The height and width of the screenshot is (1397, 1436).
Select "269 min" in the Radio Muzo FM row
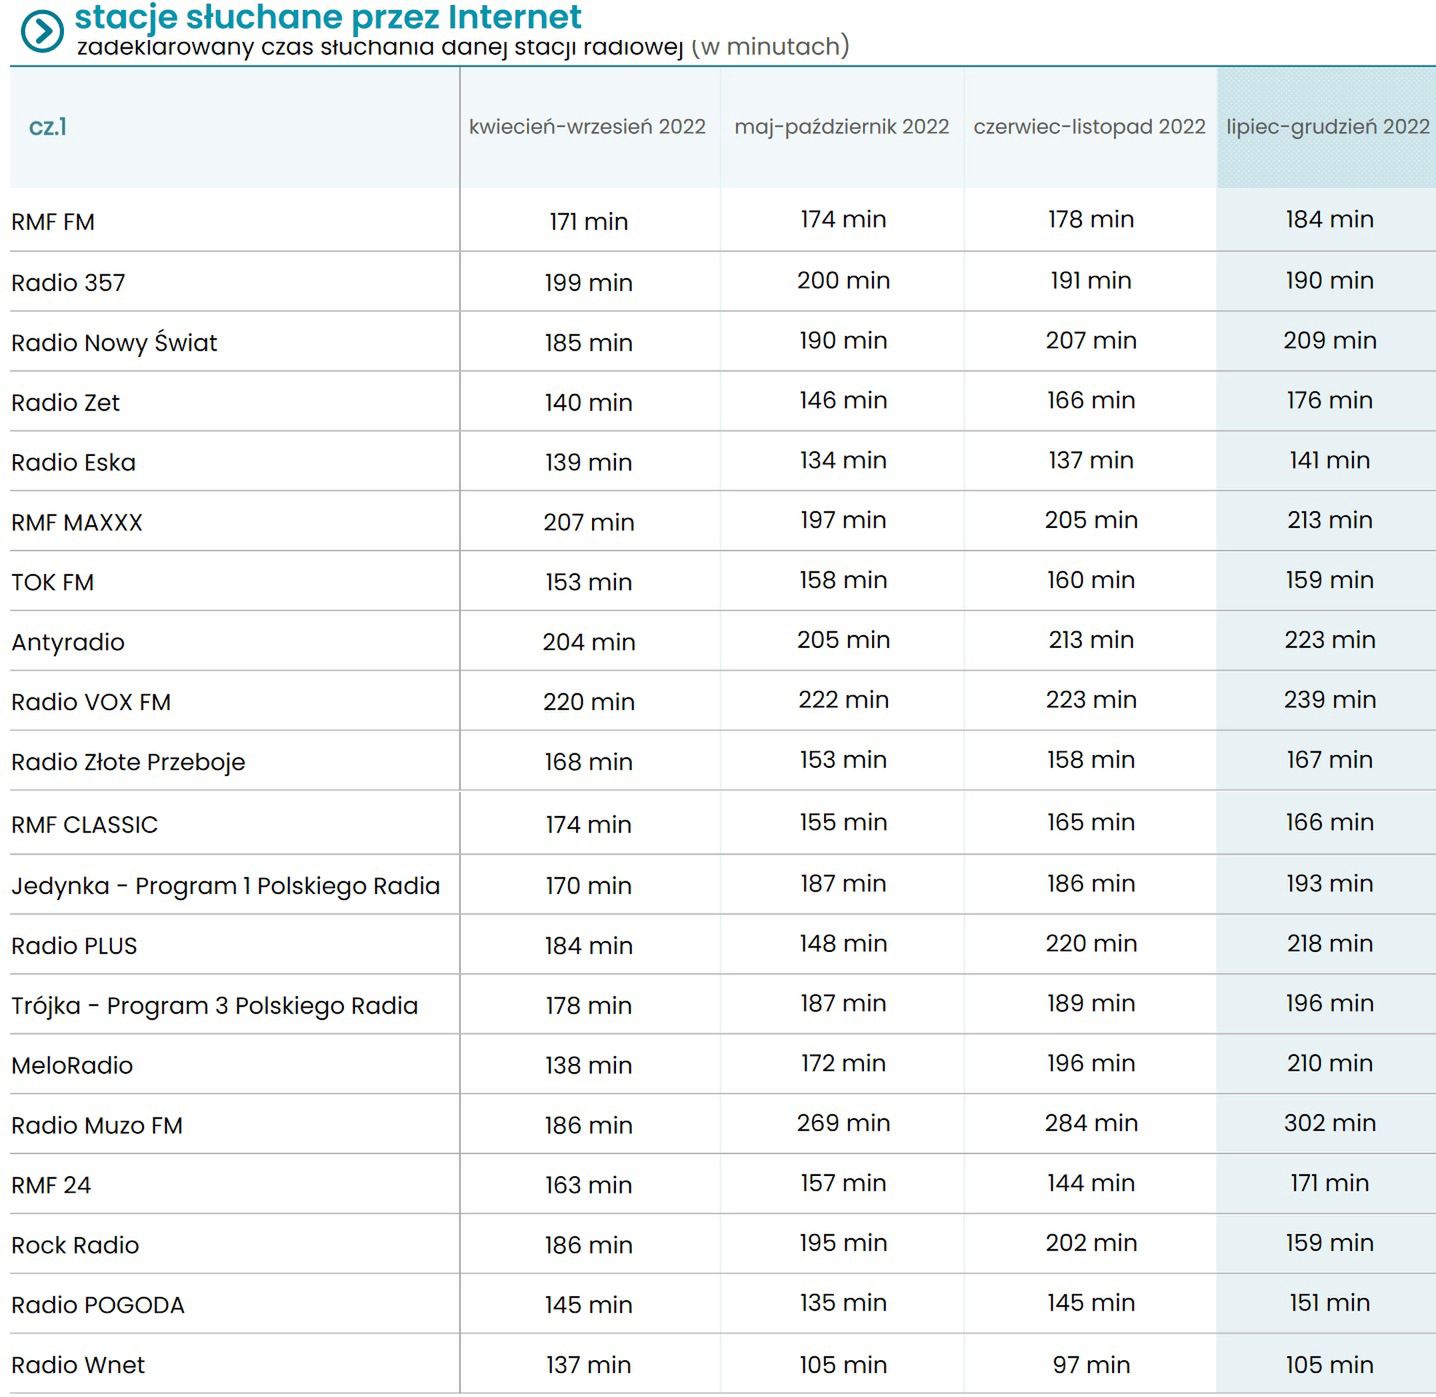click(x=843, y=1124)
